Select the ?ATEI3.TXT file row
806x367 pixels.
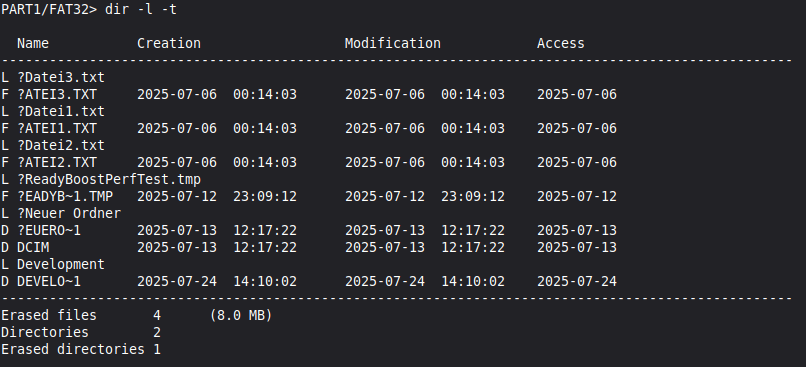coord(308,95)
